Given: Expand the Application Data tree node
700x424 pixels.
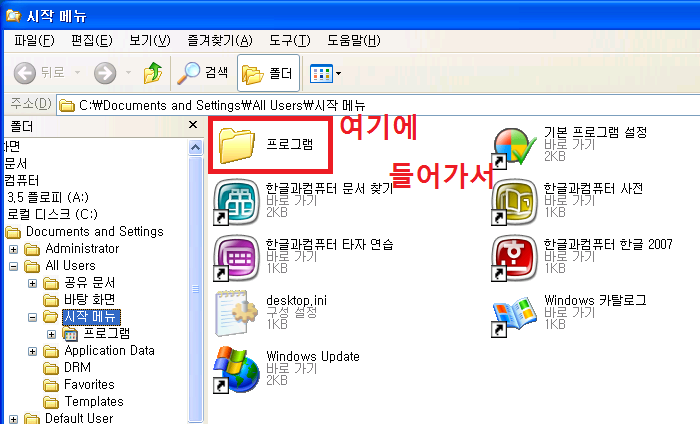Looking at the screenshot, I should pos(32,352).
